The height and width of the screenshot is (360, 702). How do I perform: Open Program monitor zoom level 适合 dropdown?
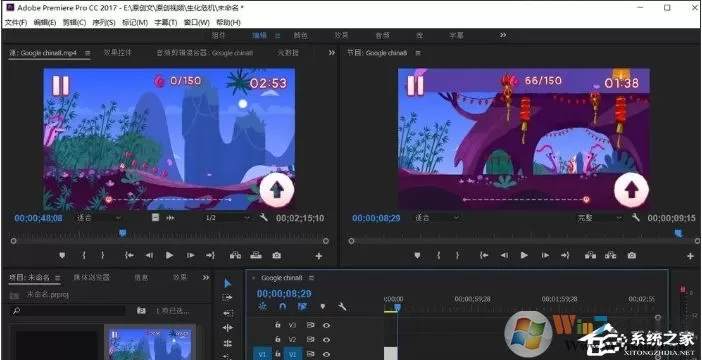coord(437,218)
